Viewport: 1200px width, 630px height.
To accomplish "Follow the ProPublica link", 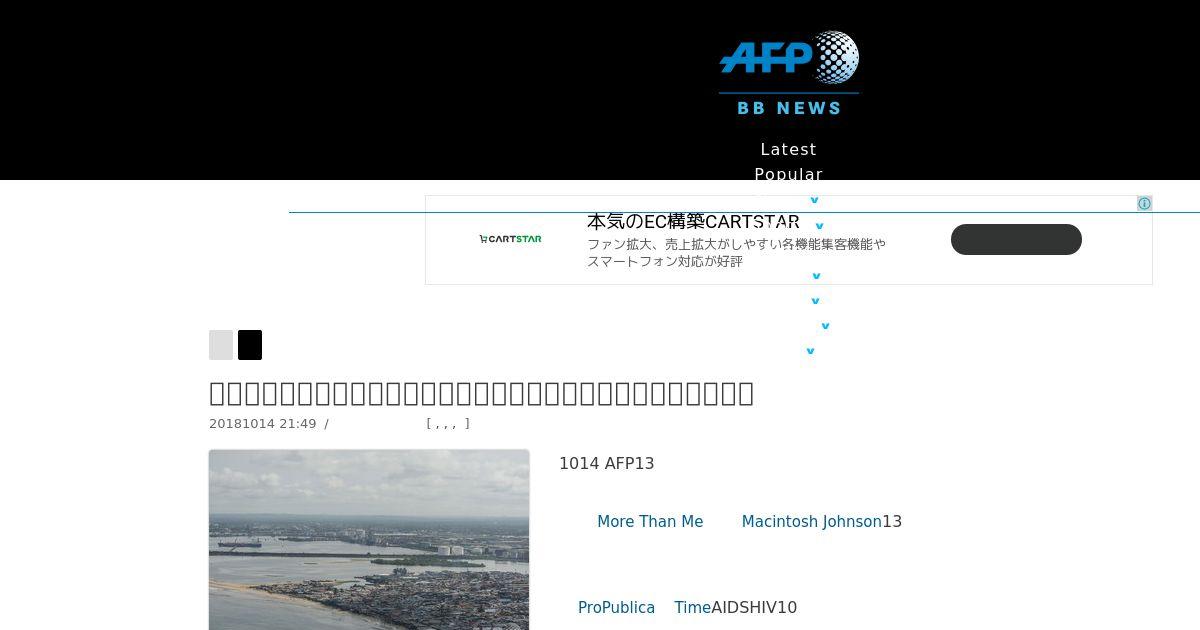I will click(x=616, y=608).
